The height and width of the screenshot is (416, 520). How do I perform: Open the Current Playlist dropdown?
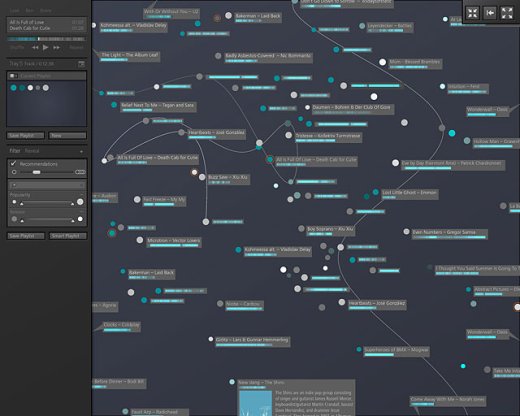click(x=46, y=76)
